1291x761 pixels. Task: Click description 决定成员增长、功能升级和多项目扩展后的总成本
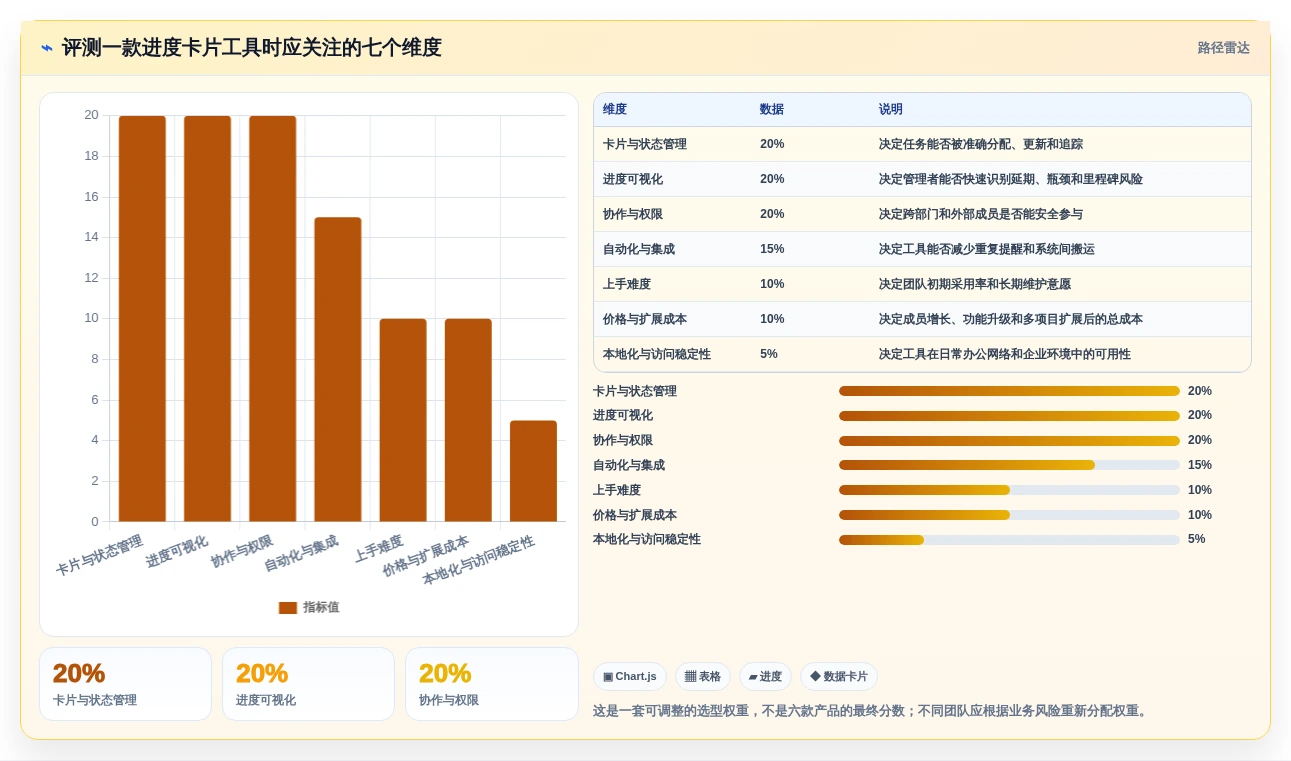click(1011, 319)
